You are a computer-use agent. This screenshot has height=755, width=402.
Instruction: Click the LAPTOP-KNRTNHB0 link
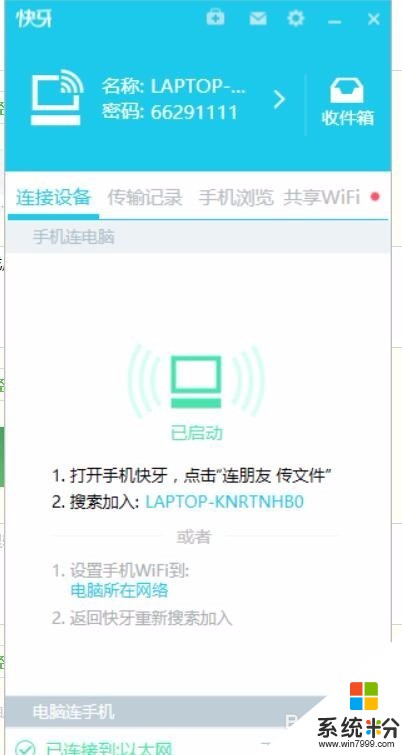pos(225,502)
